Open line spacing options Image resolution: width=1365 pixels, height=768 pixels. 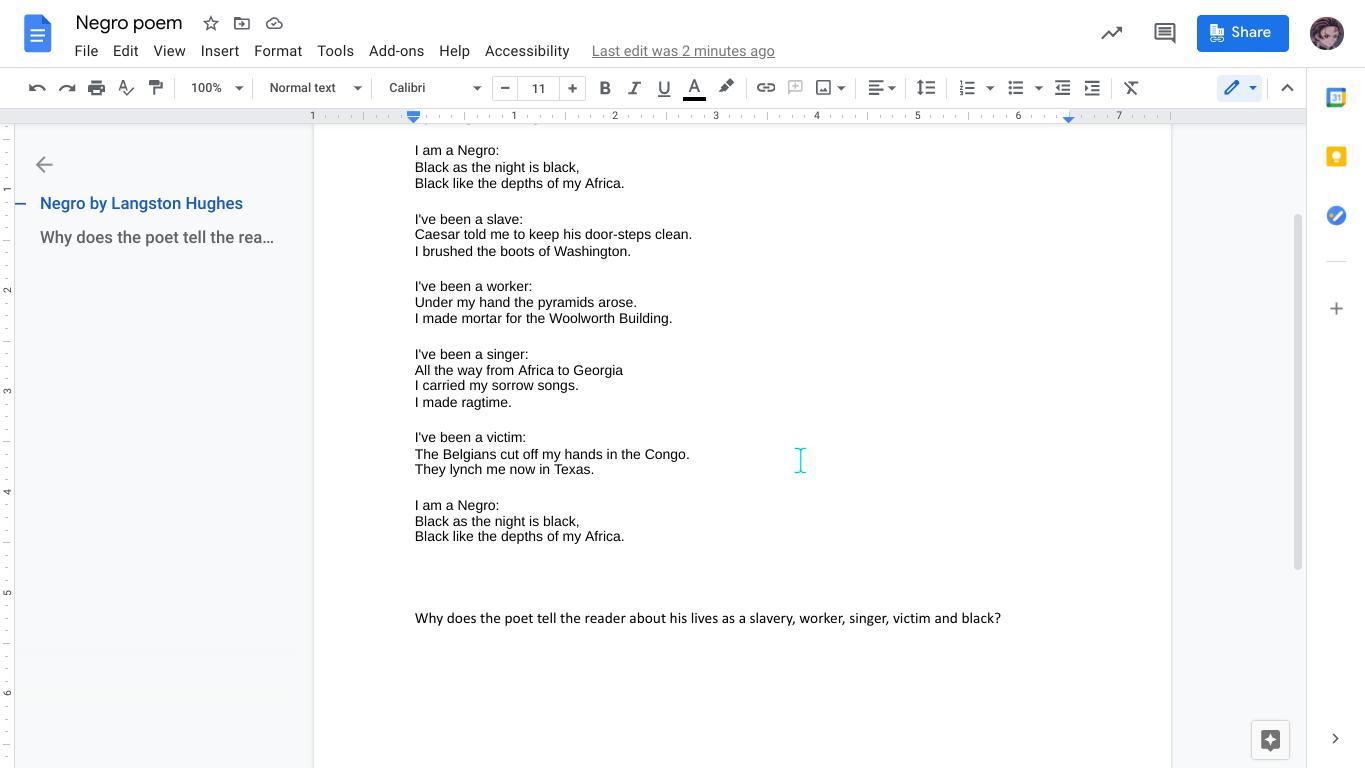926,88
